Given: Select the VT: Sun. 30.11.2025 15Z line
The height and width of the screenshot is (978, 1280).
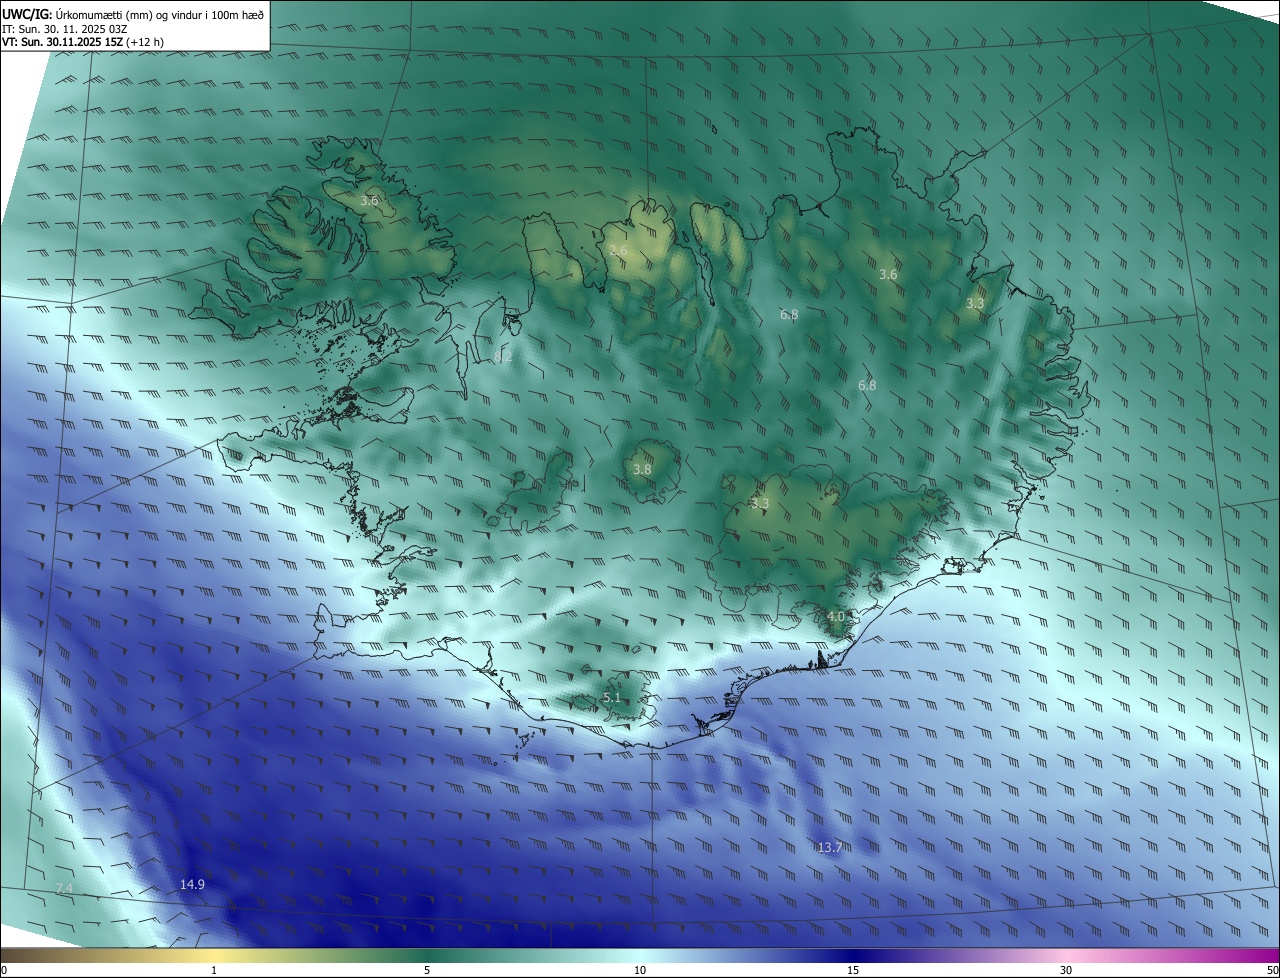Looking at the screenshot, I should [x=83, y=43].
